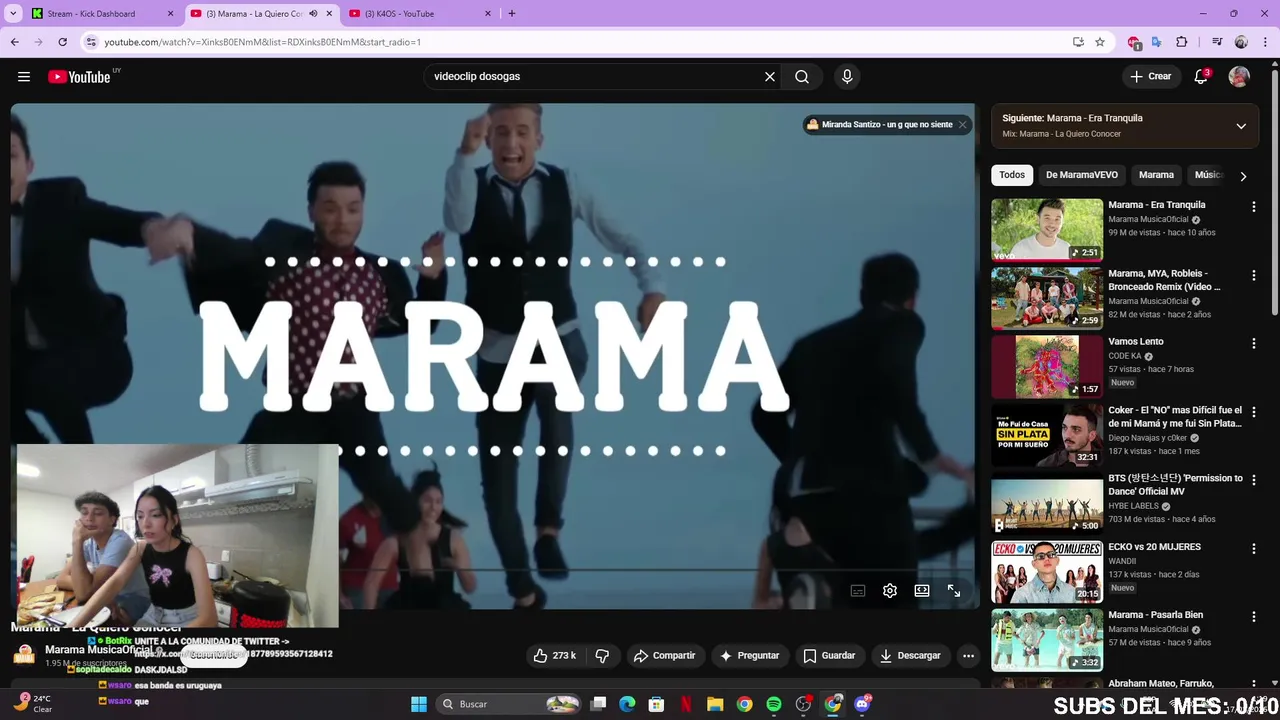Viewport: 1280px width, 720px height.
Task: Go back in browser history
Action: coord(15,42)
